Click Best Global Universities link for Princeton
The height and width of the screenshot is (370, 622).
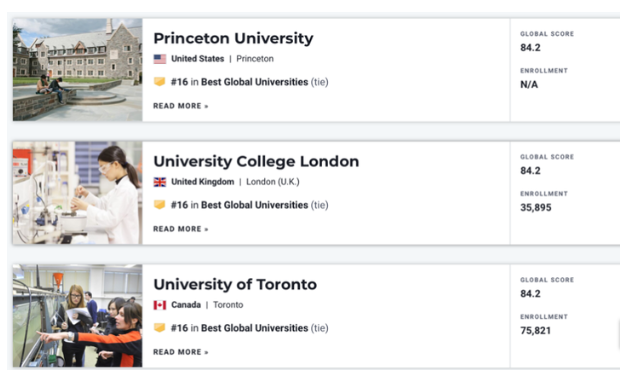coord(254,82)
